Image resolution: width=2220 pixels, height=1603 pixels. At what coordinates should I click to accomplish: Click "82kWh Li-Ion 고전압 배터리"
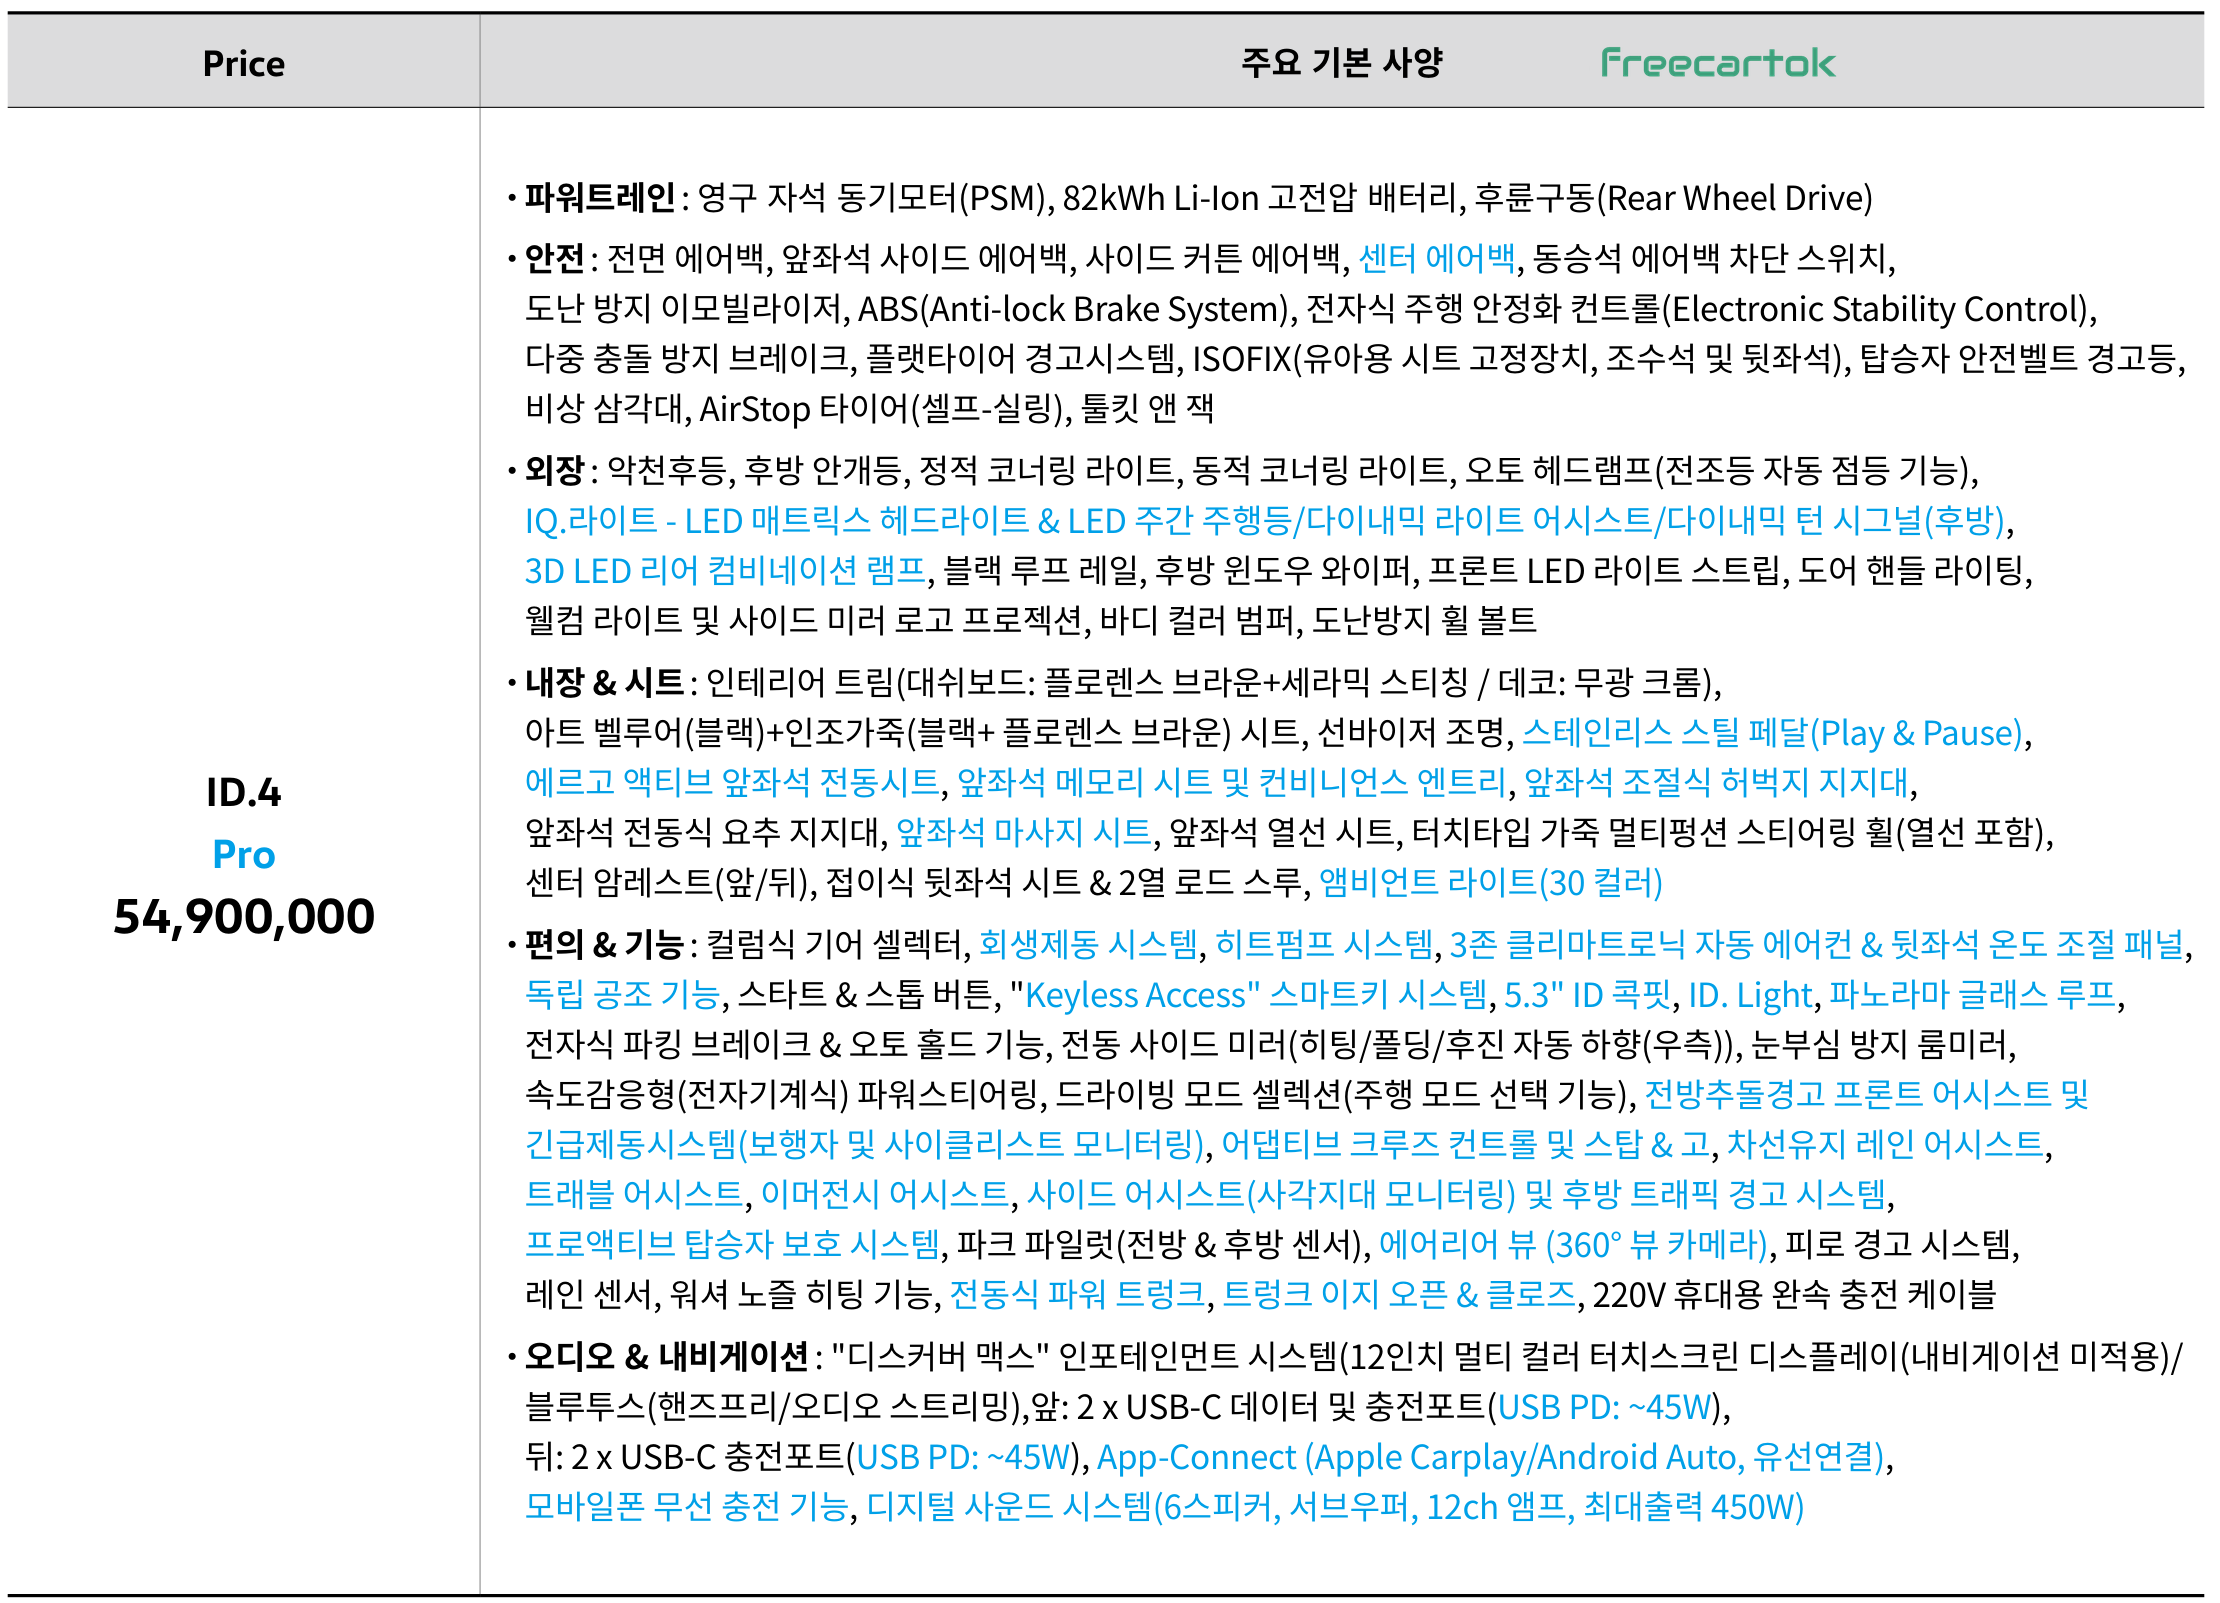click(x=1260, y=198)
